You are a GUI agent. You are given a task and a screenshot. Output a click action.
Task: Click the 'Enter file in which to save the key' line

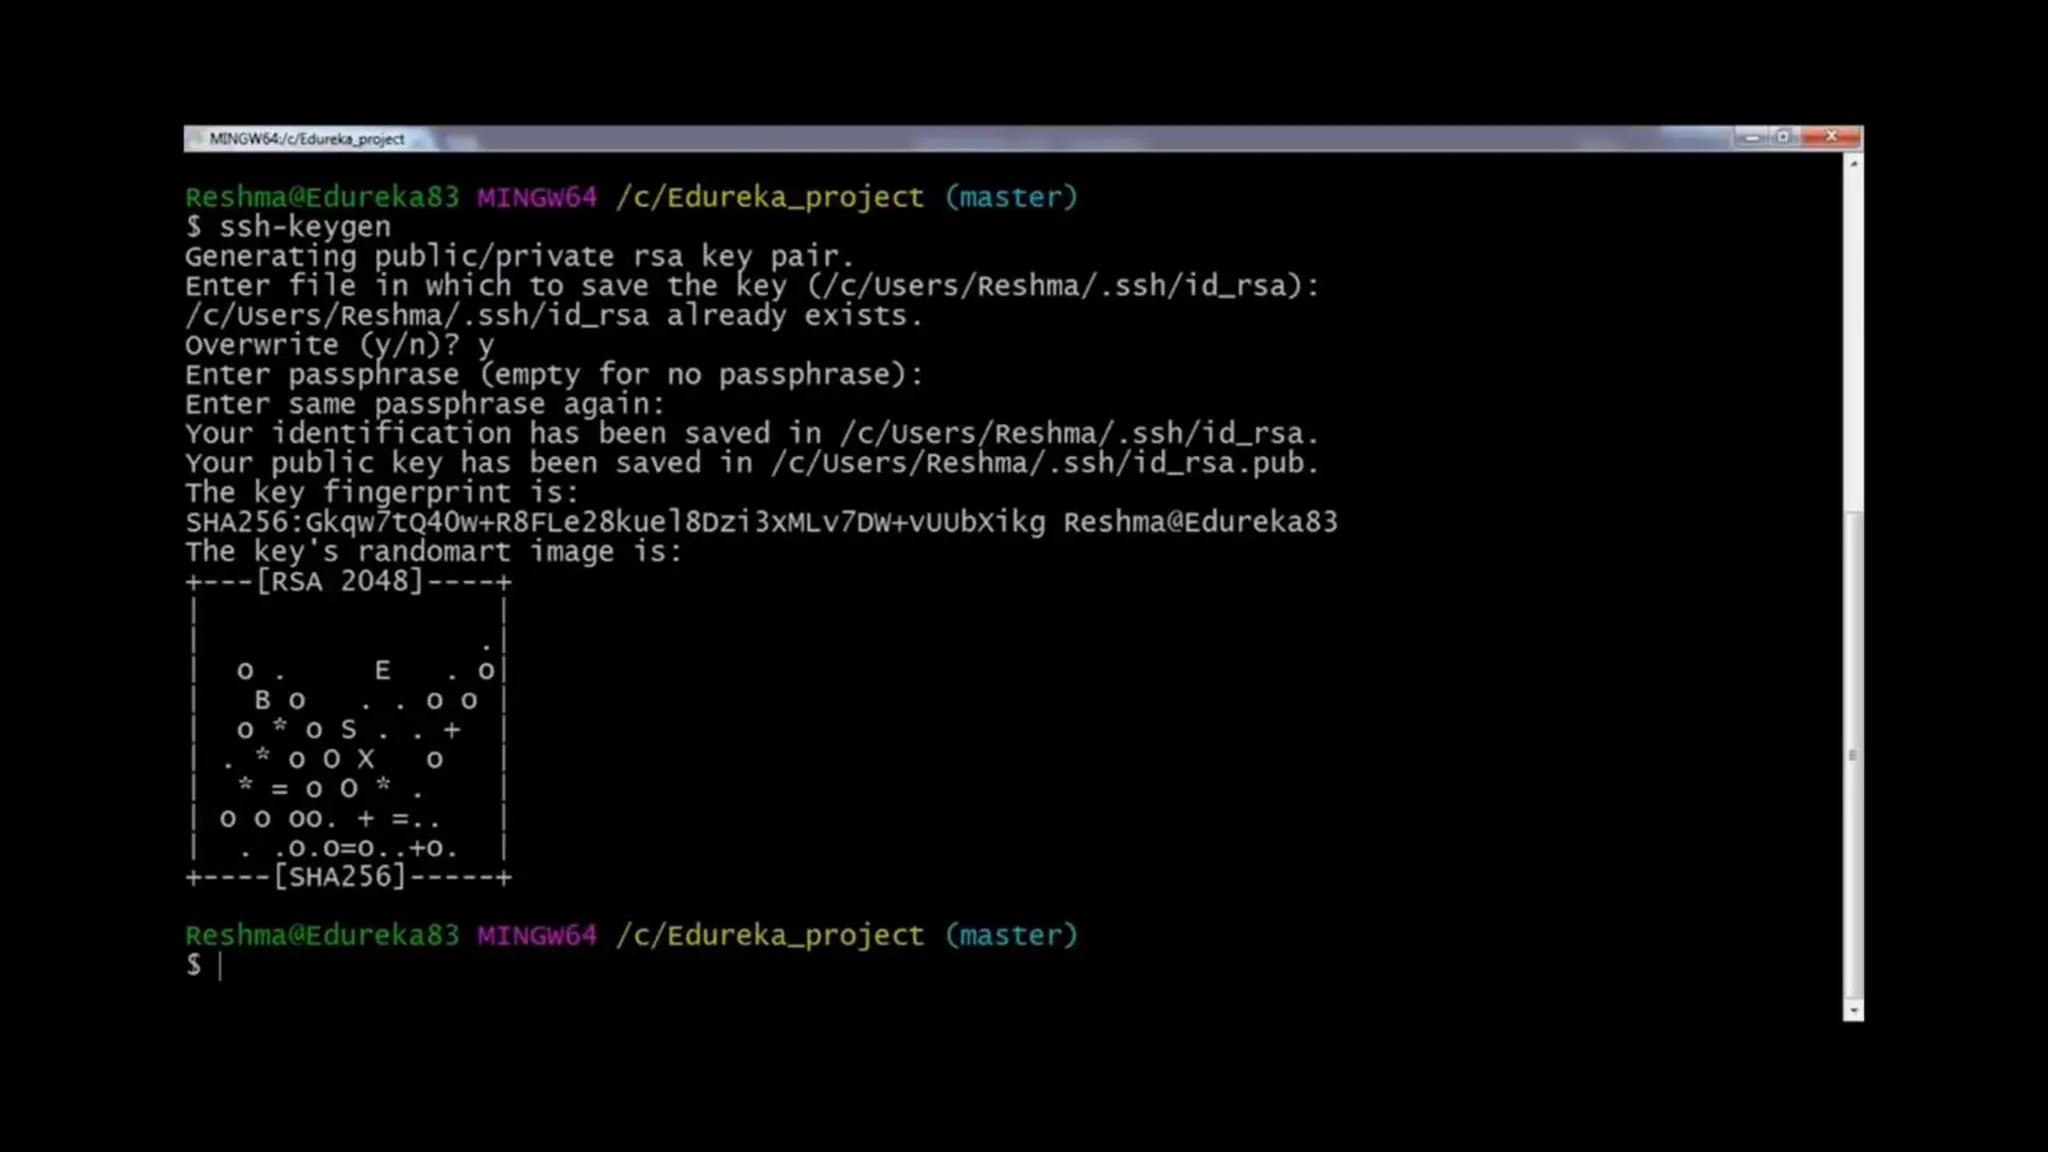[x=752, y=286]
